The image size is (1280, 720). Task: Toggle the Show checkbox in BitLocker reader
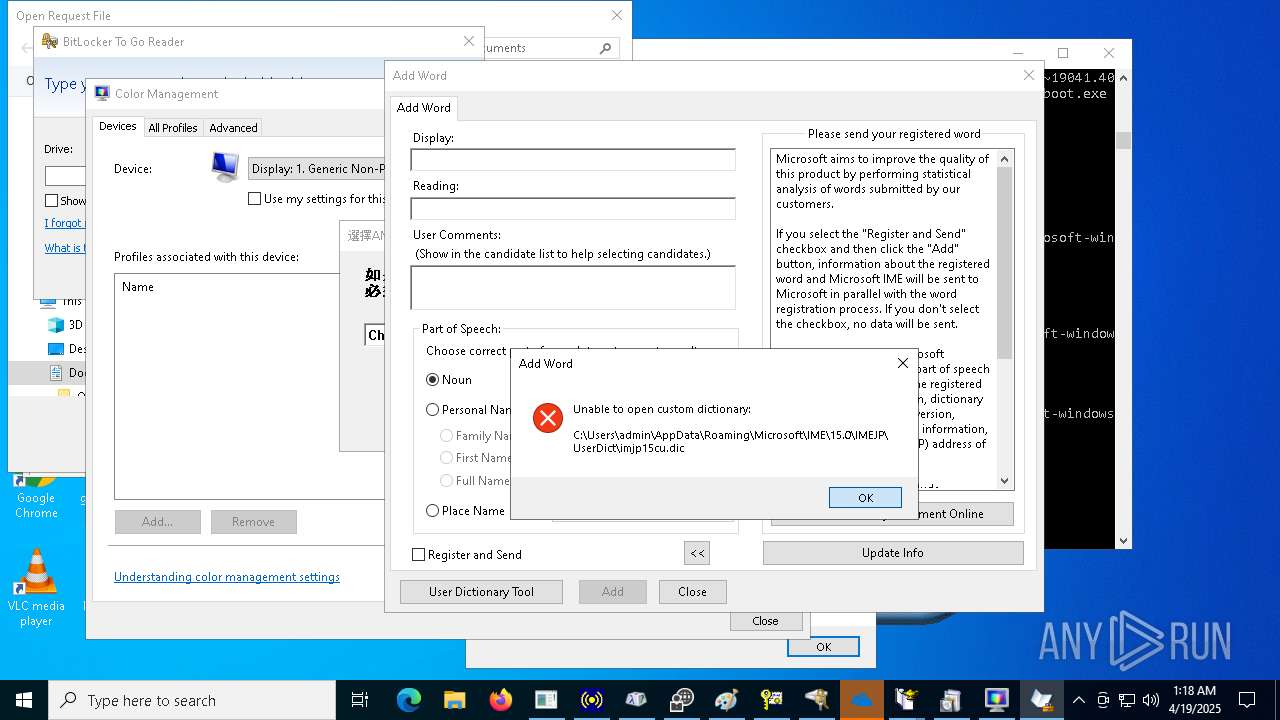tap(52, 201)
